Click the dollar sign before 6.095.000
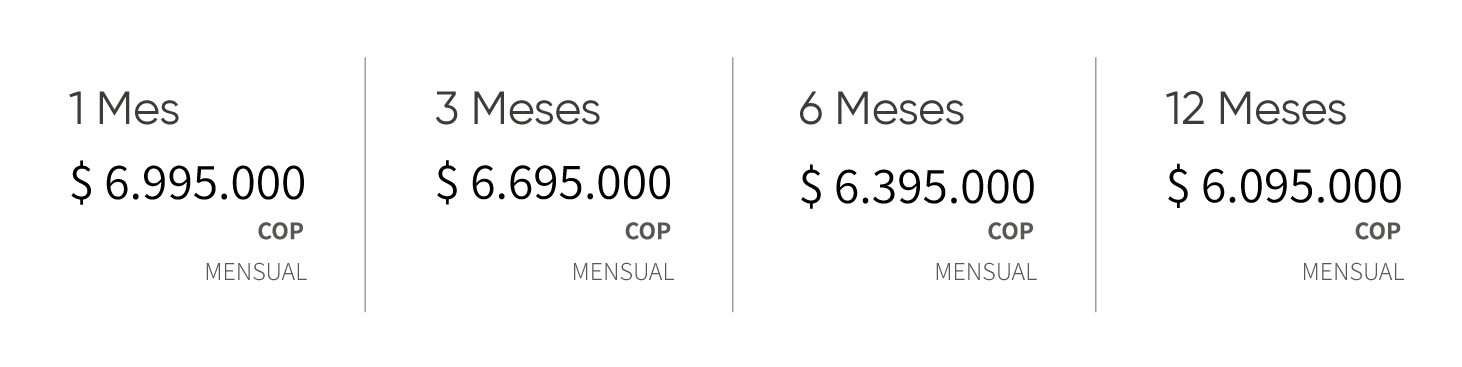This screenshot has width=1462, height=367. pos(1179,188)
